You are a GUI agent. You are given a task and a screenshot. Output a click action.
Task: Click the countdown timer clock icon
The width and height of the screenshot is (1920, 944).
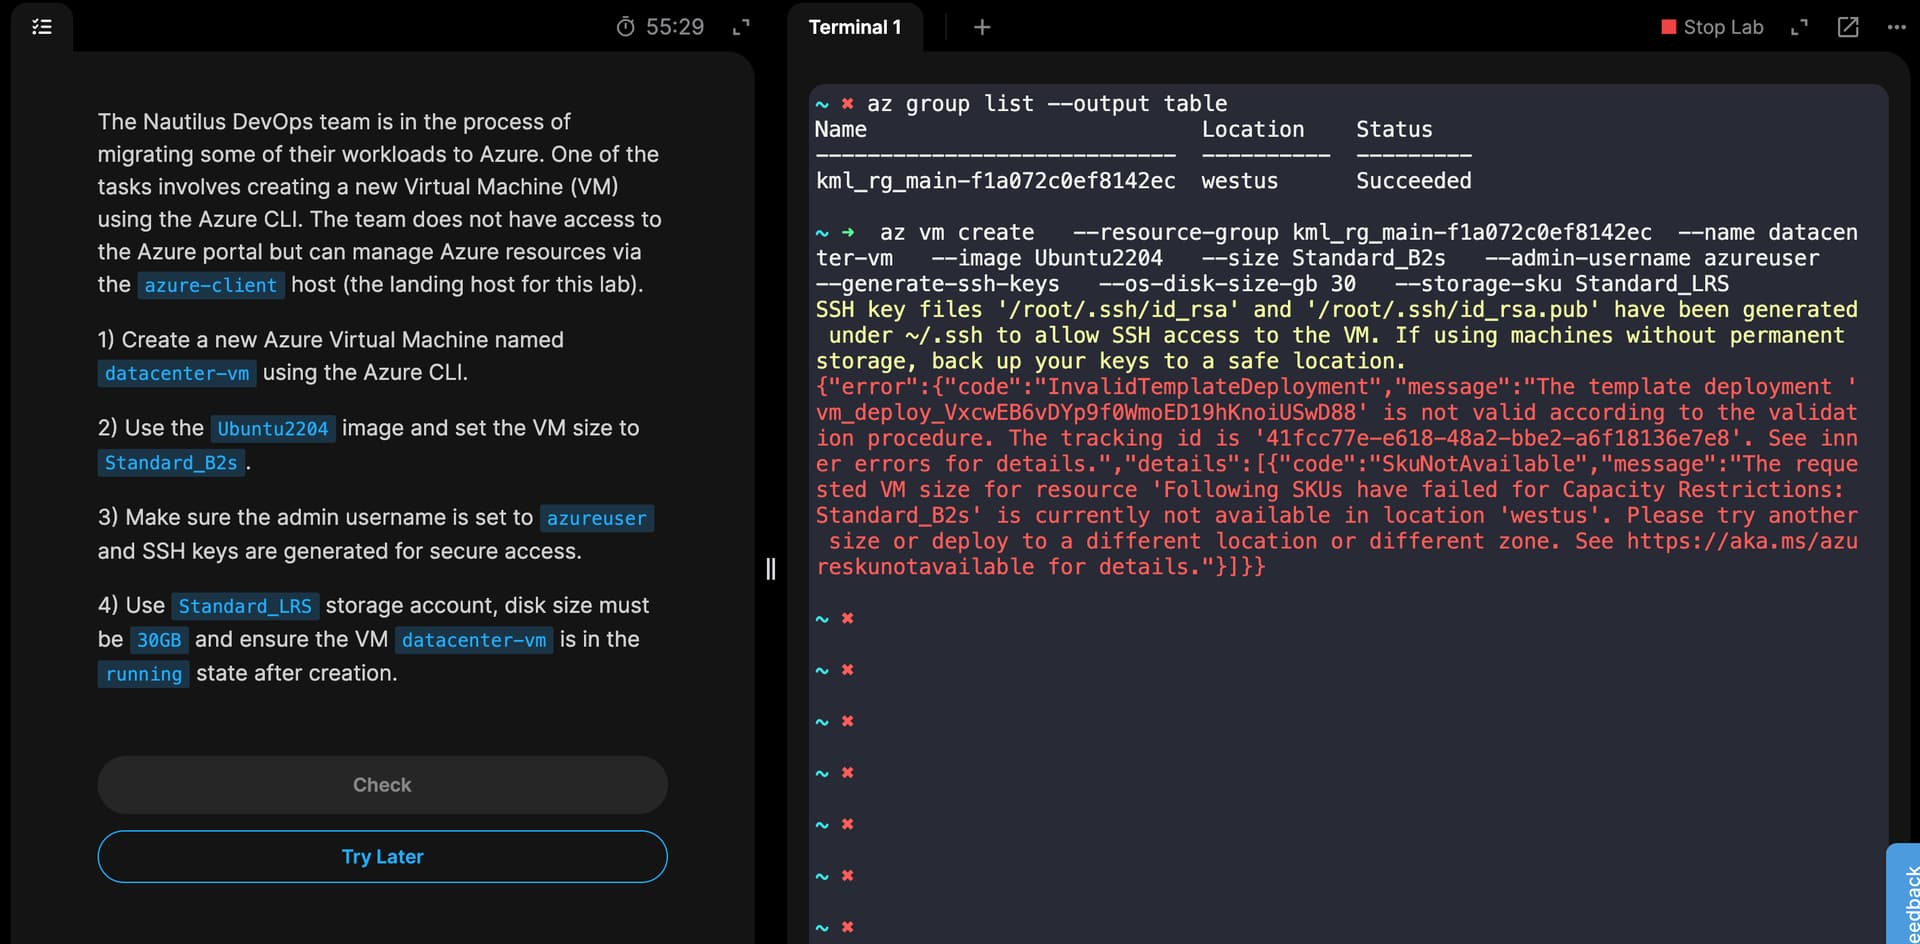pos(625,27)
